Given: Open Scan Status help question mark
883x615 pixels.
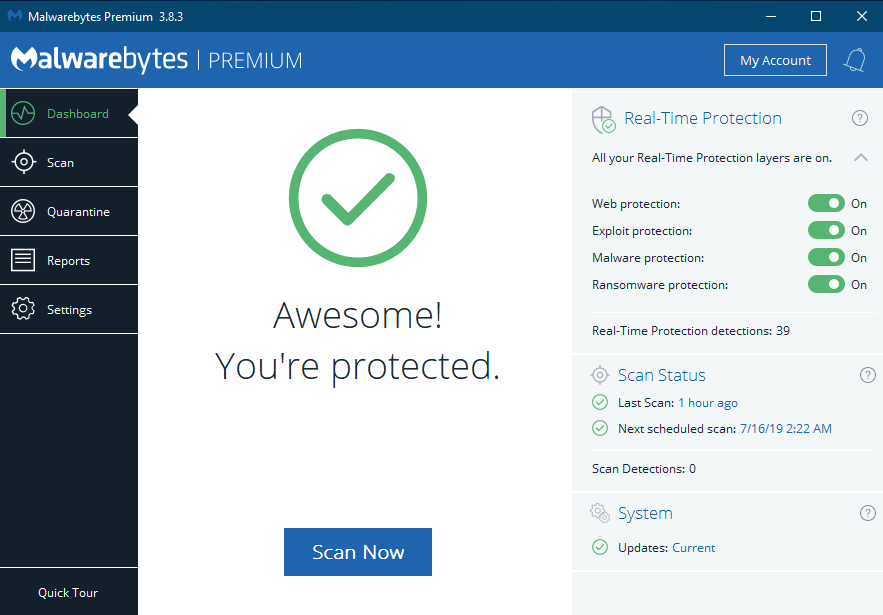Looking at the screenshot, I should (867, 375).
